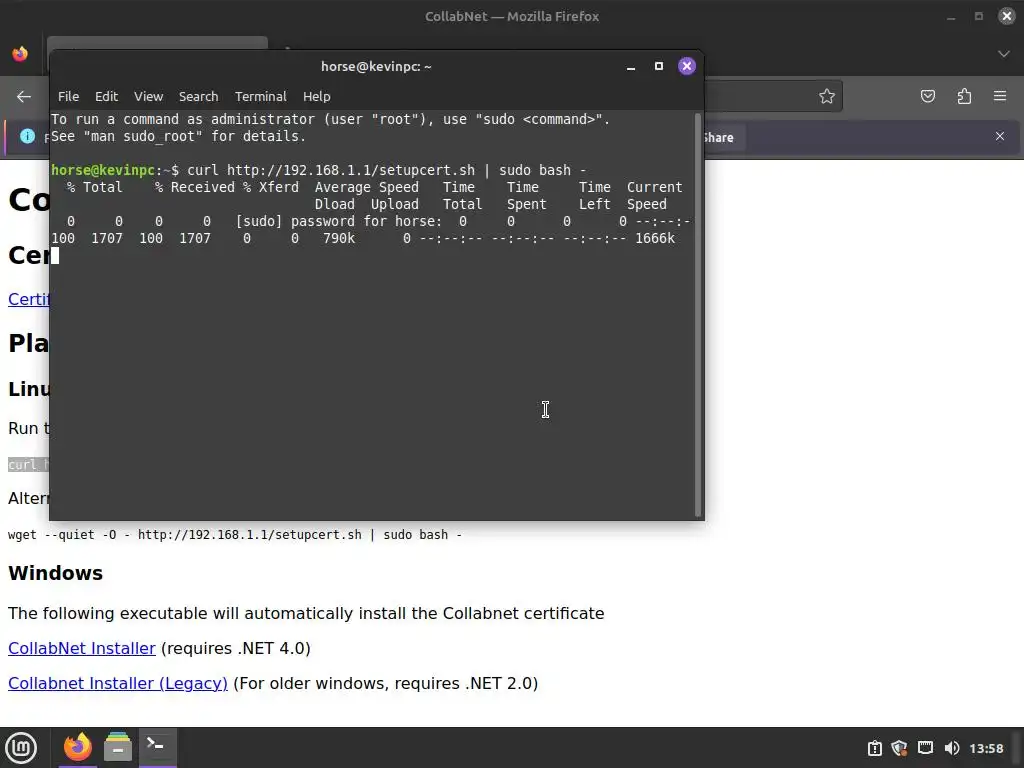The image size is (1024, 768).
Task: Open the Help menu in the terminal
Action: 317,97
